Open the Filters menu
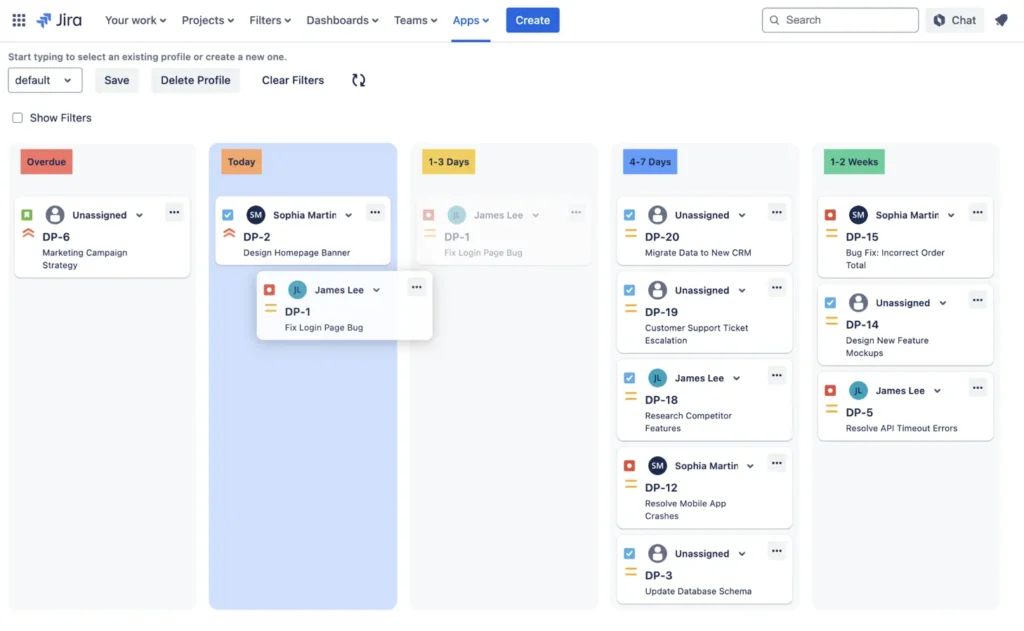The width and height of the screenshot is (1024, 631). [270, 20]
